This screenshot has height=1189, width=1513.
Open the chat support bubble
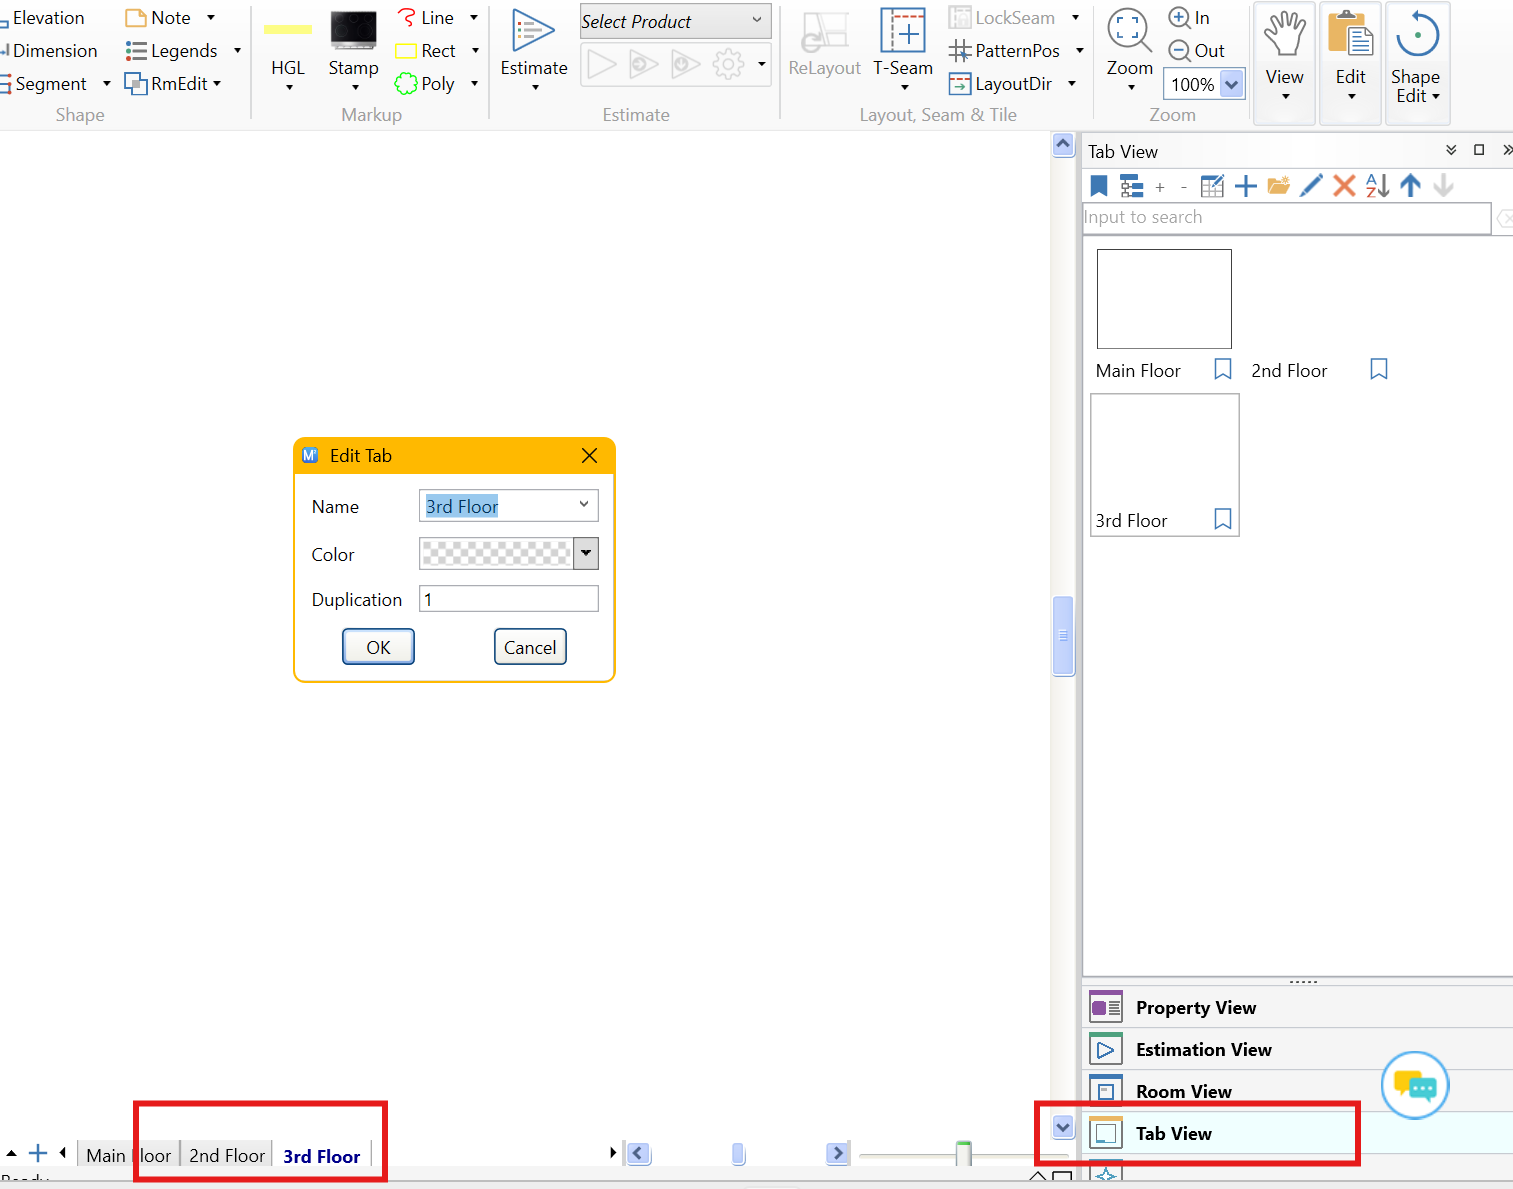[1415, 1085]
